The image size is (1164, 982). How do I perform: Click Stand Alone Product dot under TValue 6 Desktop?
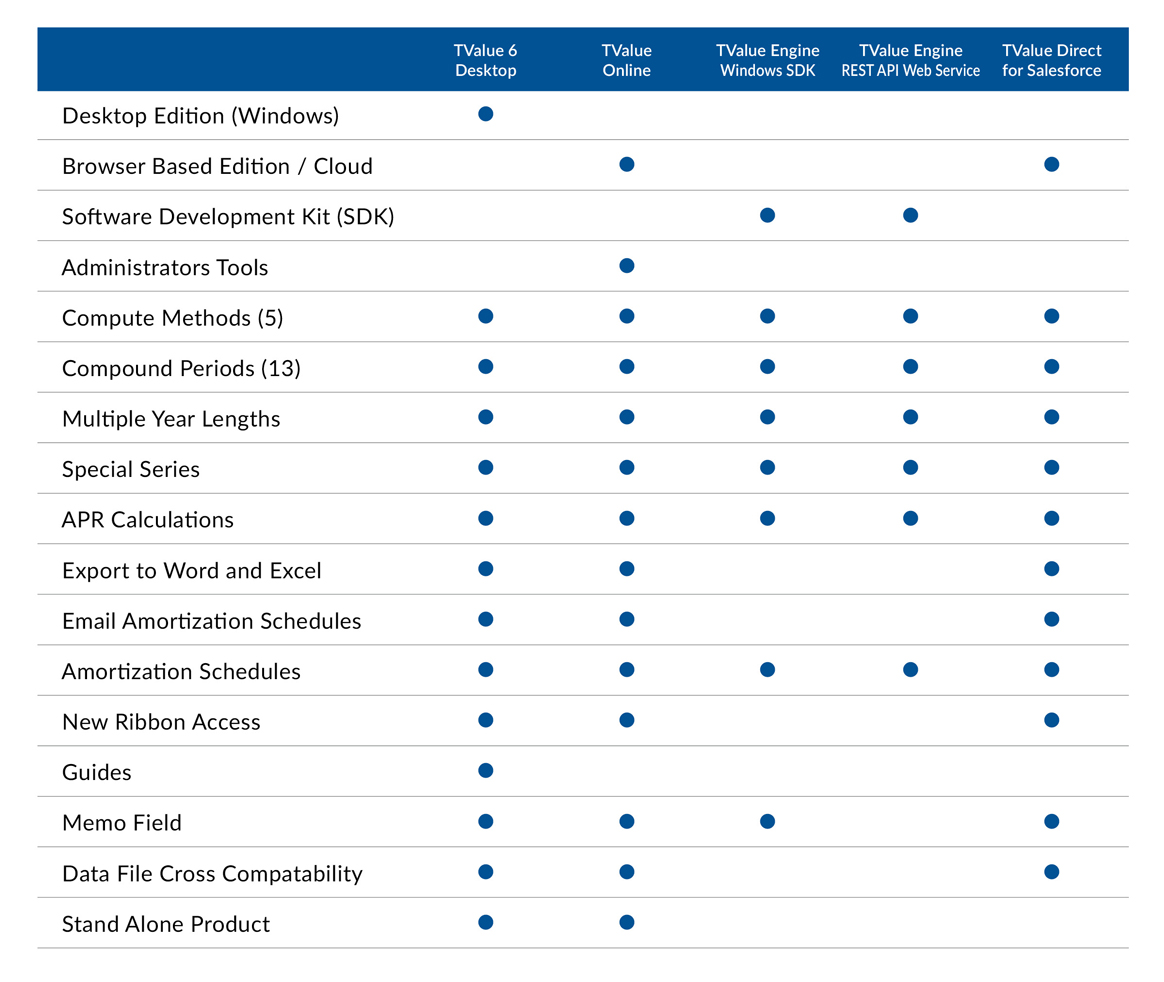tap(485, 922)
